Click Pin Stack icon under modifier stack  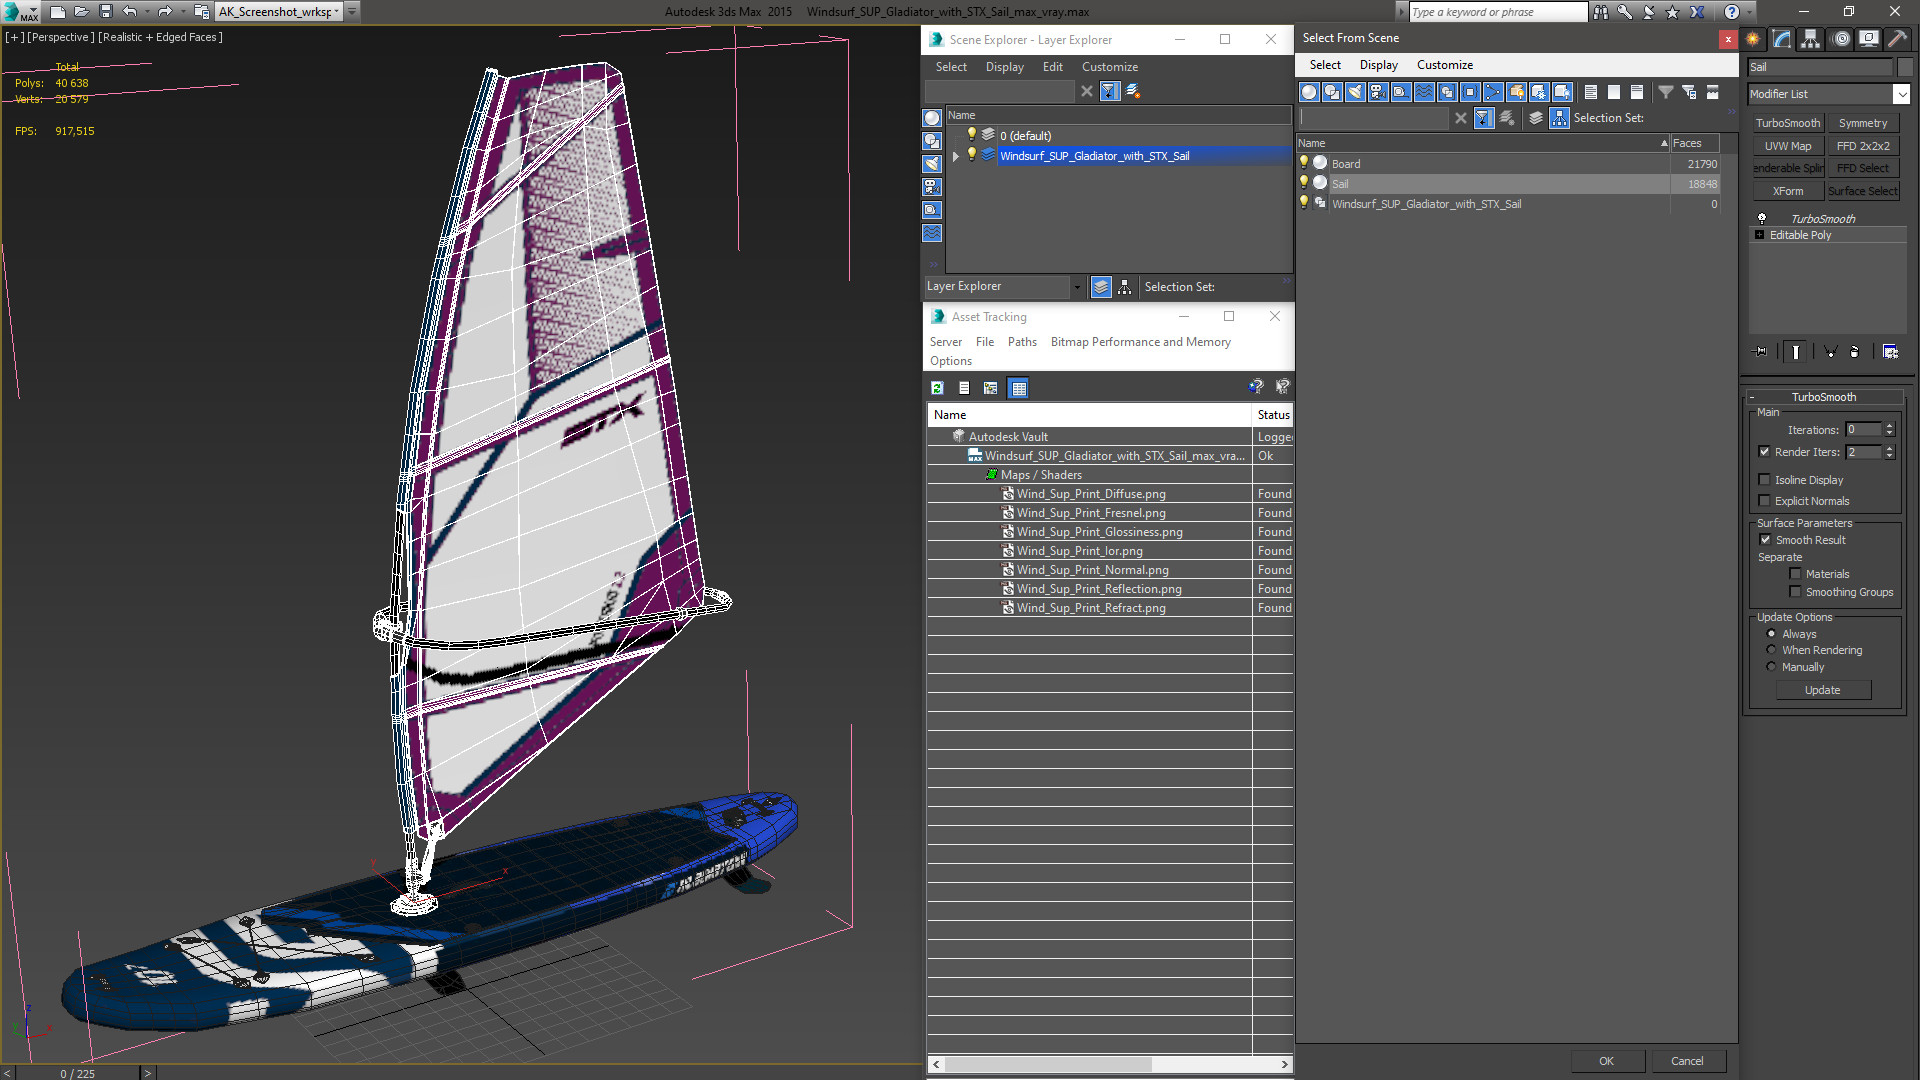click(1761, 352)
